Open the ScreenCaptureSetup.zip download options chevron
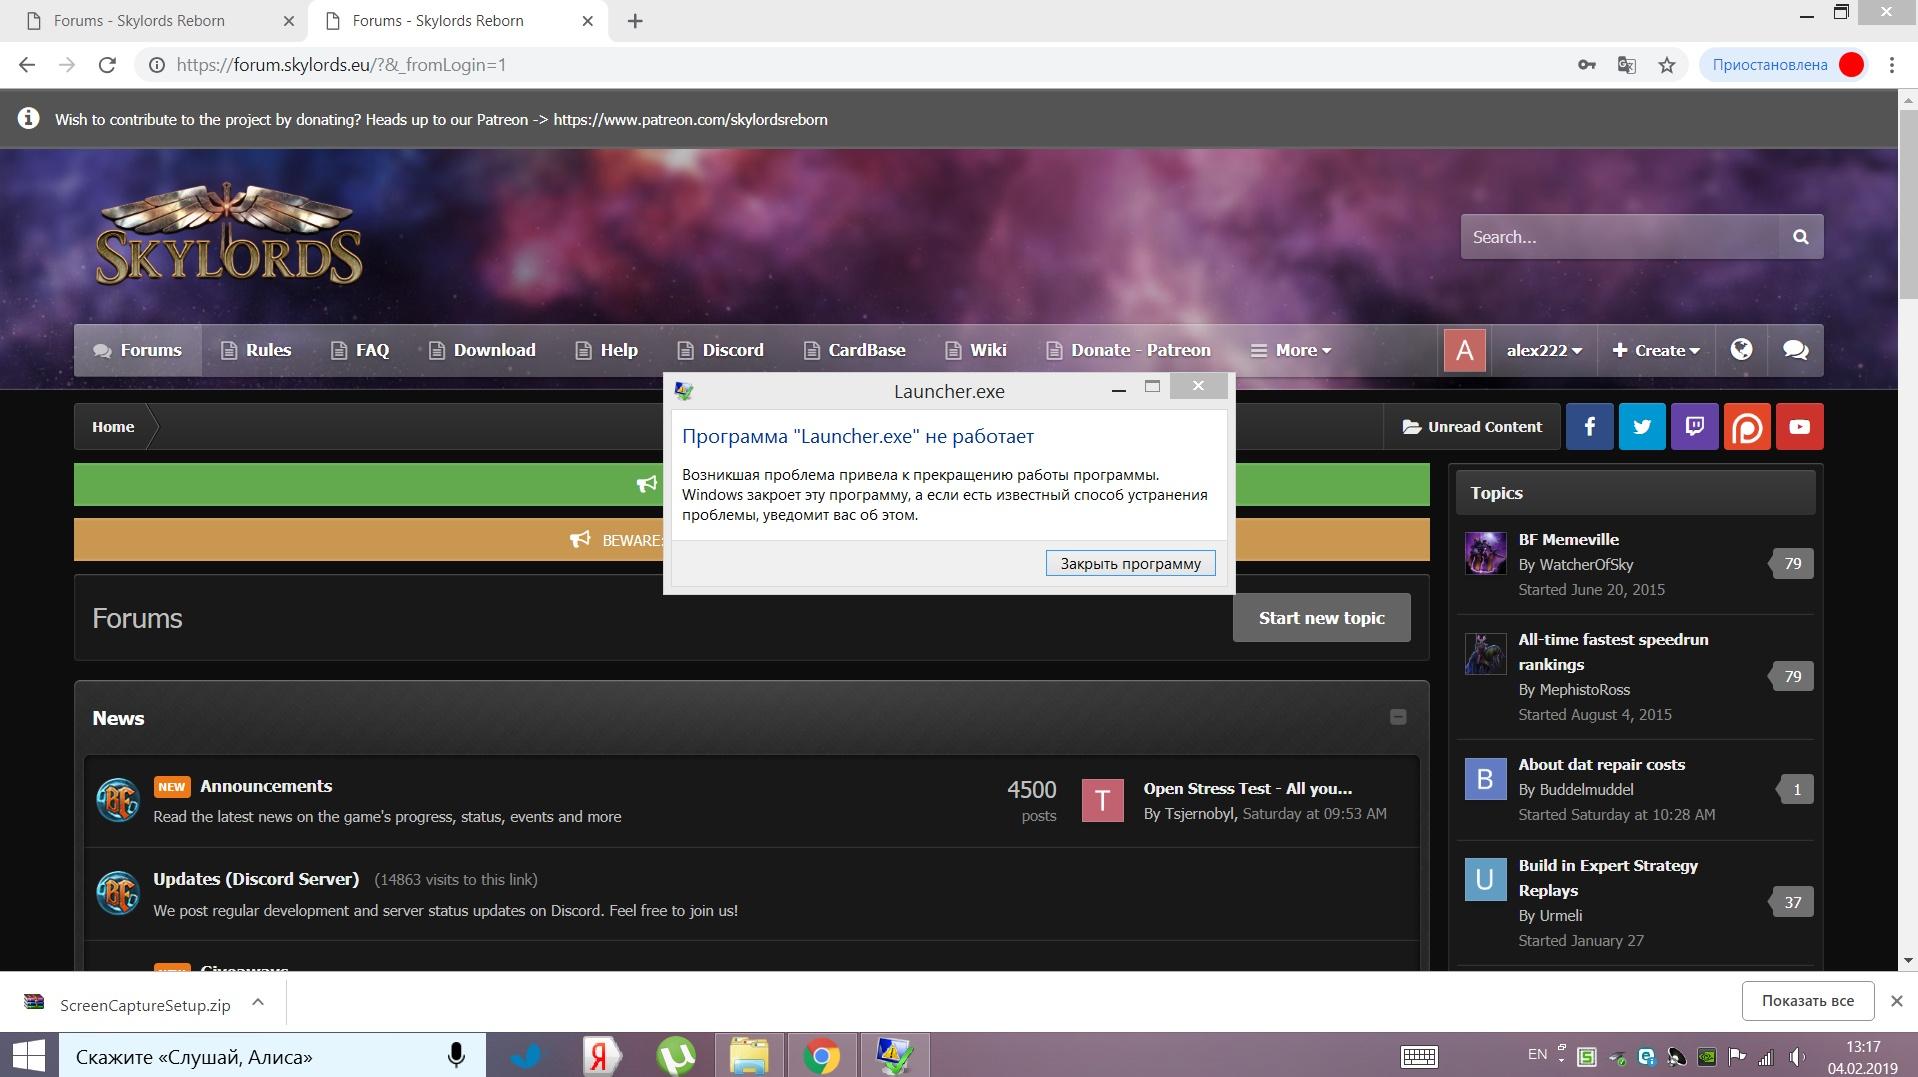This screenshot has width=1918, height=1077. point(258,1002)
